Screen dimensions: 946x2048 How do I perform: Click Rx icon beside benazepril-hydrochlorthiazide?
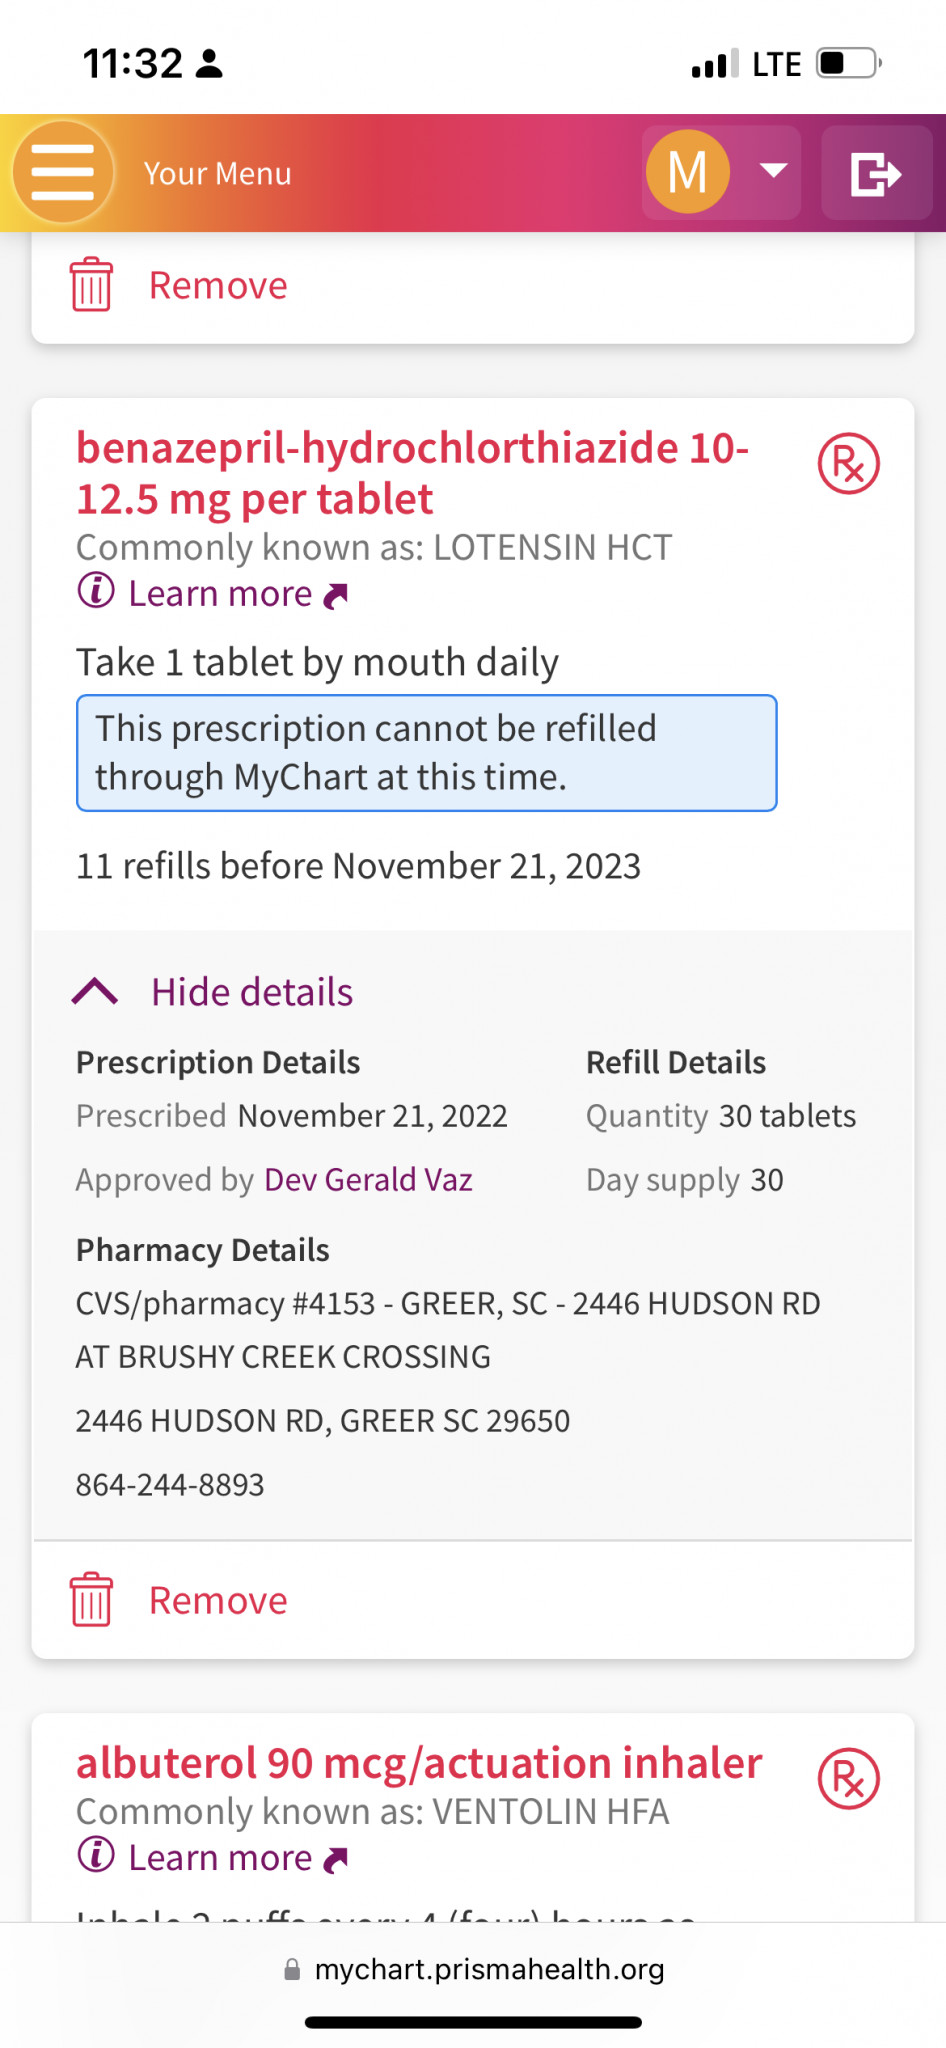click(848, 464)
